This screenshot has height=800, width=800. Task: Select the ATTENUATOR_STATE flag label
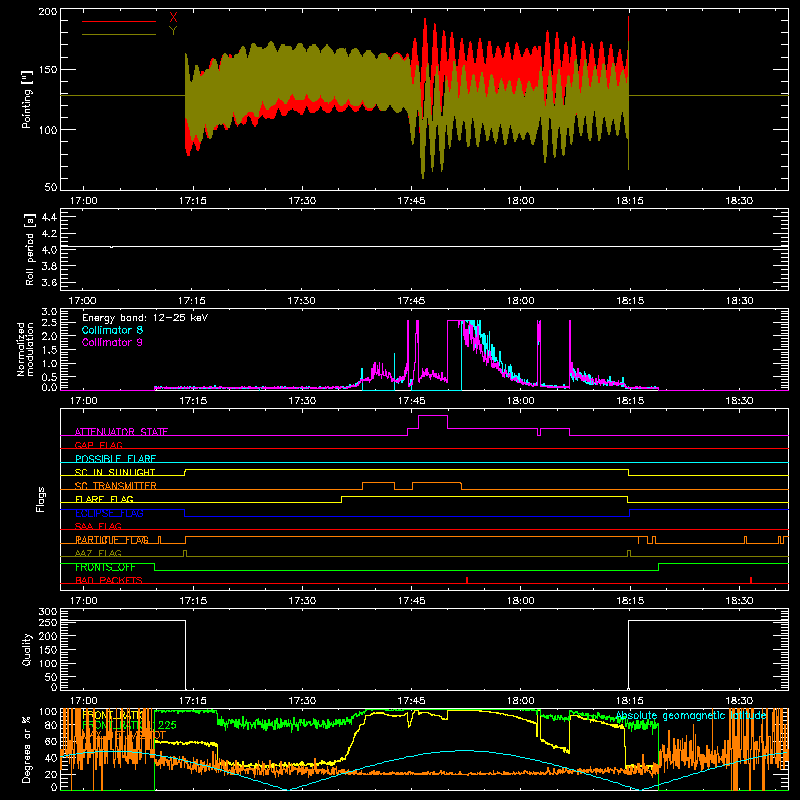point(121,432)
